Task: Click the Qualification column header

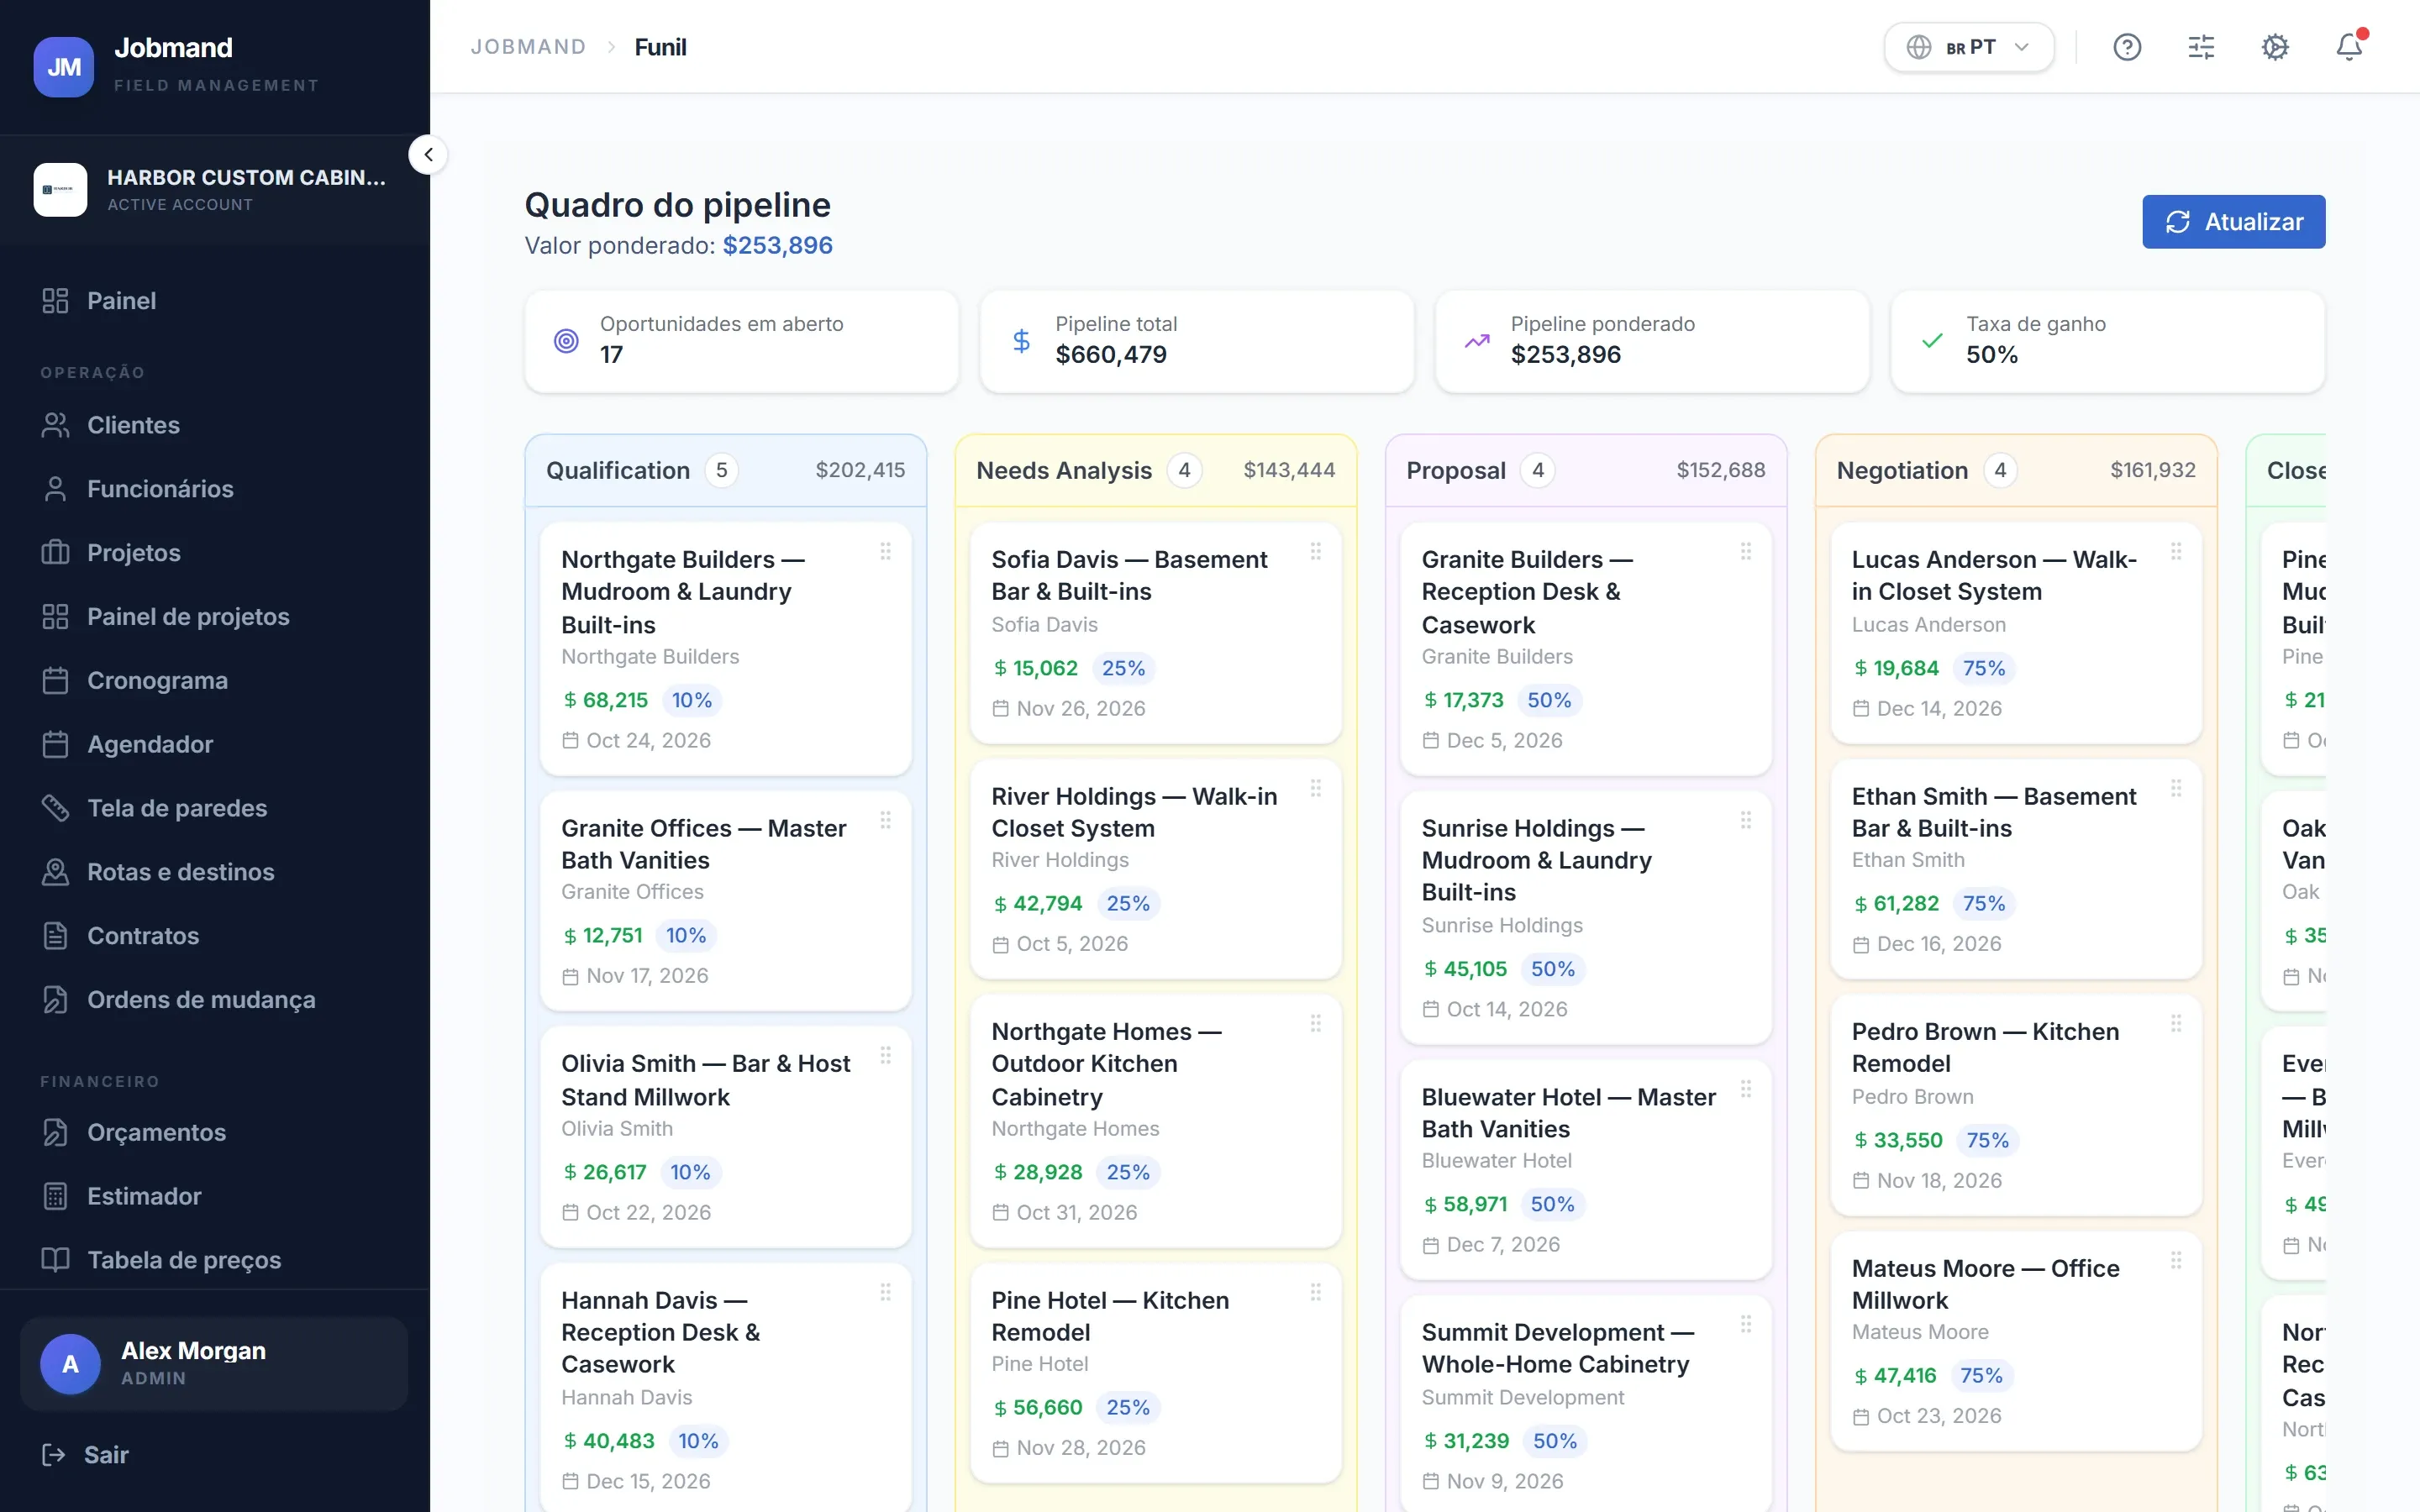Action: pyautogui.click(x=726, y=471)
